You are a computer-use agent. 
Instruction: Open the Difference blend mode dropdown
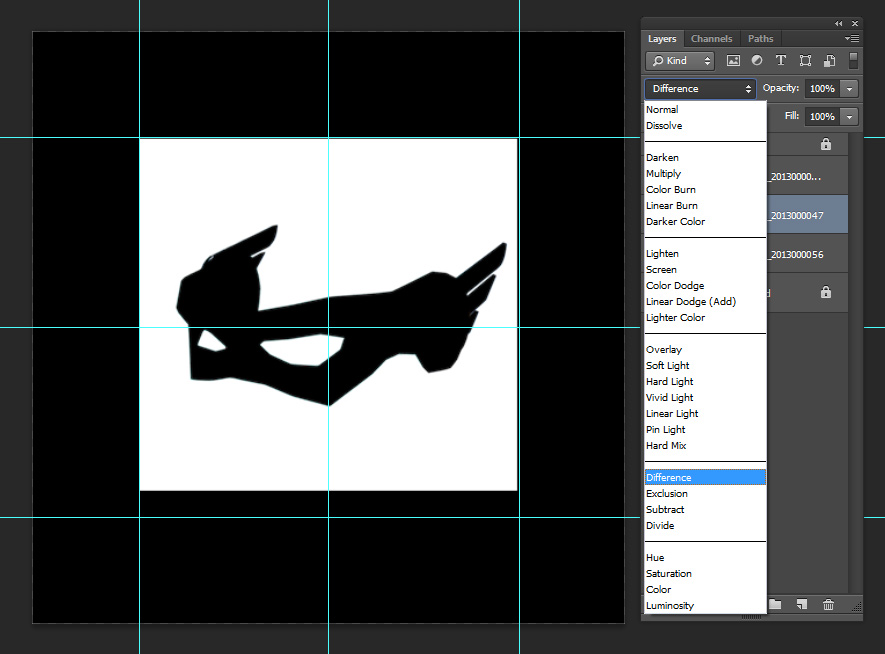700,89
